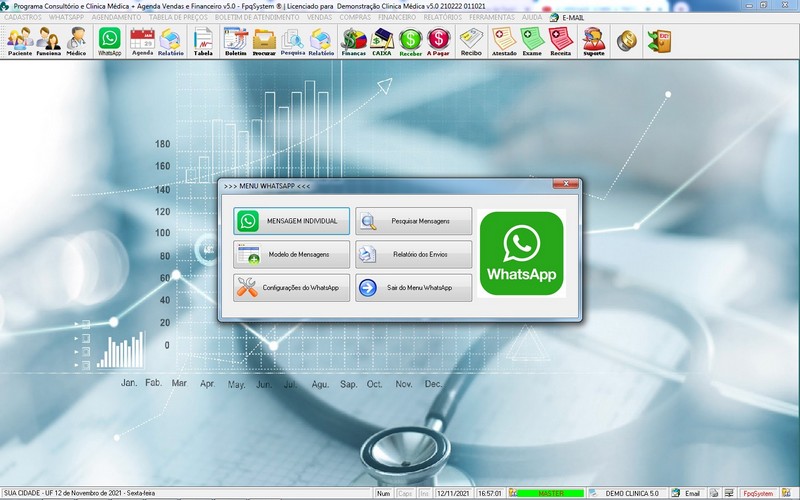Screen dimensions: 800x500
Task: Open the Recibo toolbar icon
Action: (x=471, y=41)
